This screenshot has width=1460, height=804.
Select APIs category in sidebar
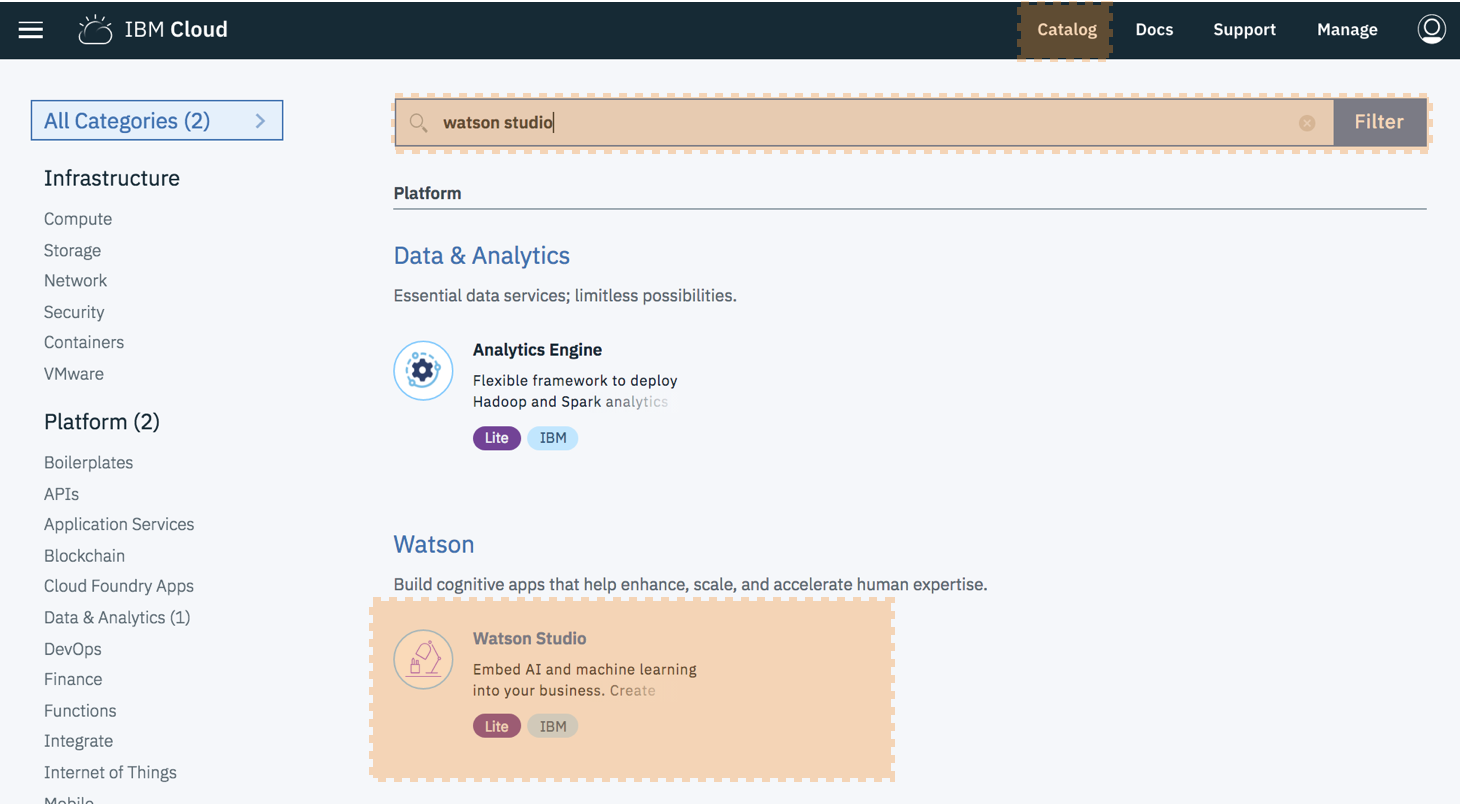click(61, 494)
